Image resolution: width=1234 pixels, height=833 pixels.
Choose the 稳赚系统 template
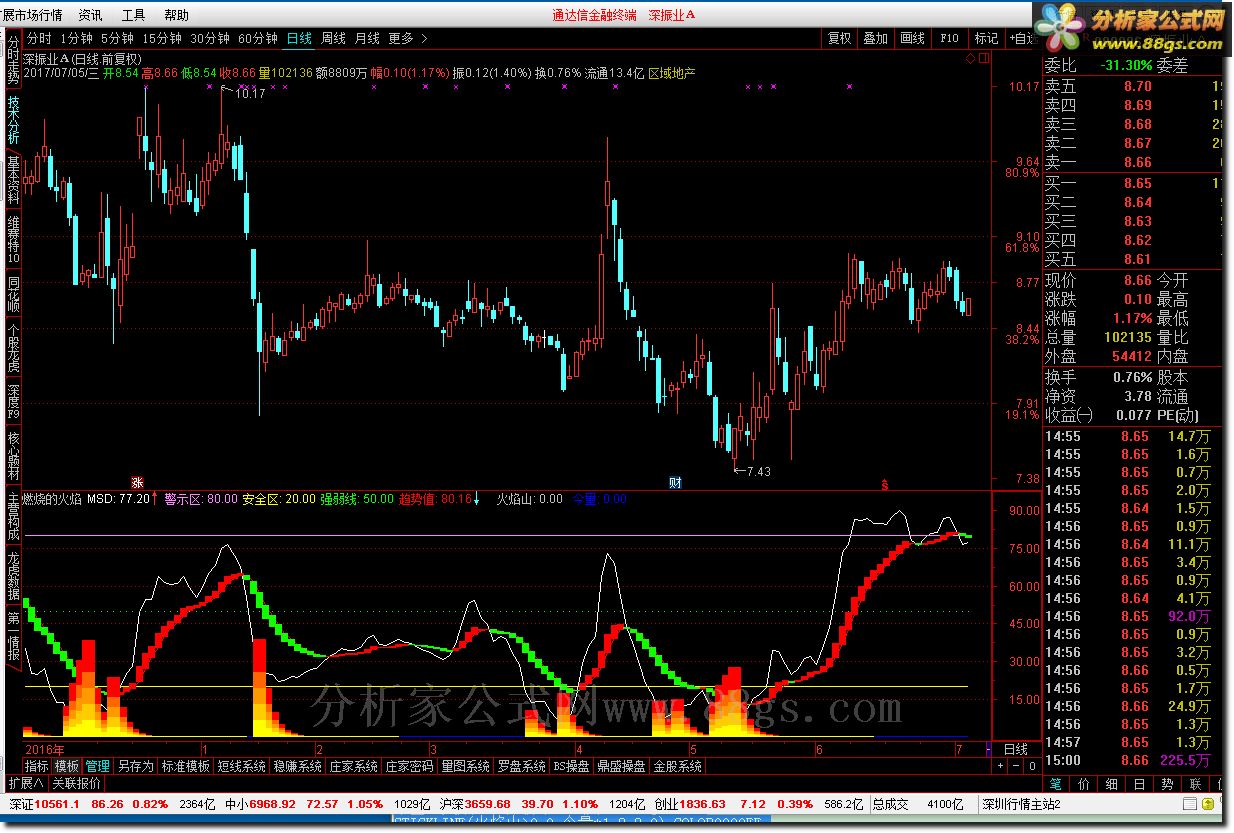pos(298,767)
